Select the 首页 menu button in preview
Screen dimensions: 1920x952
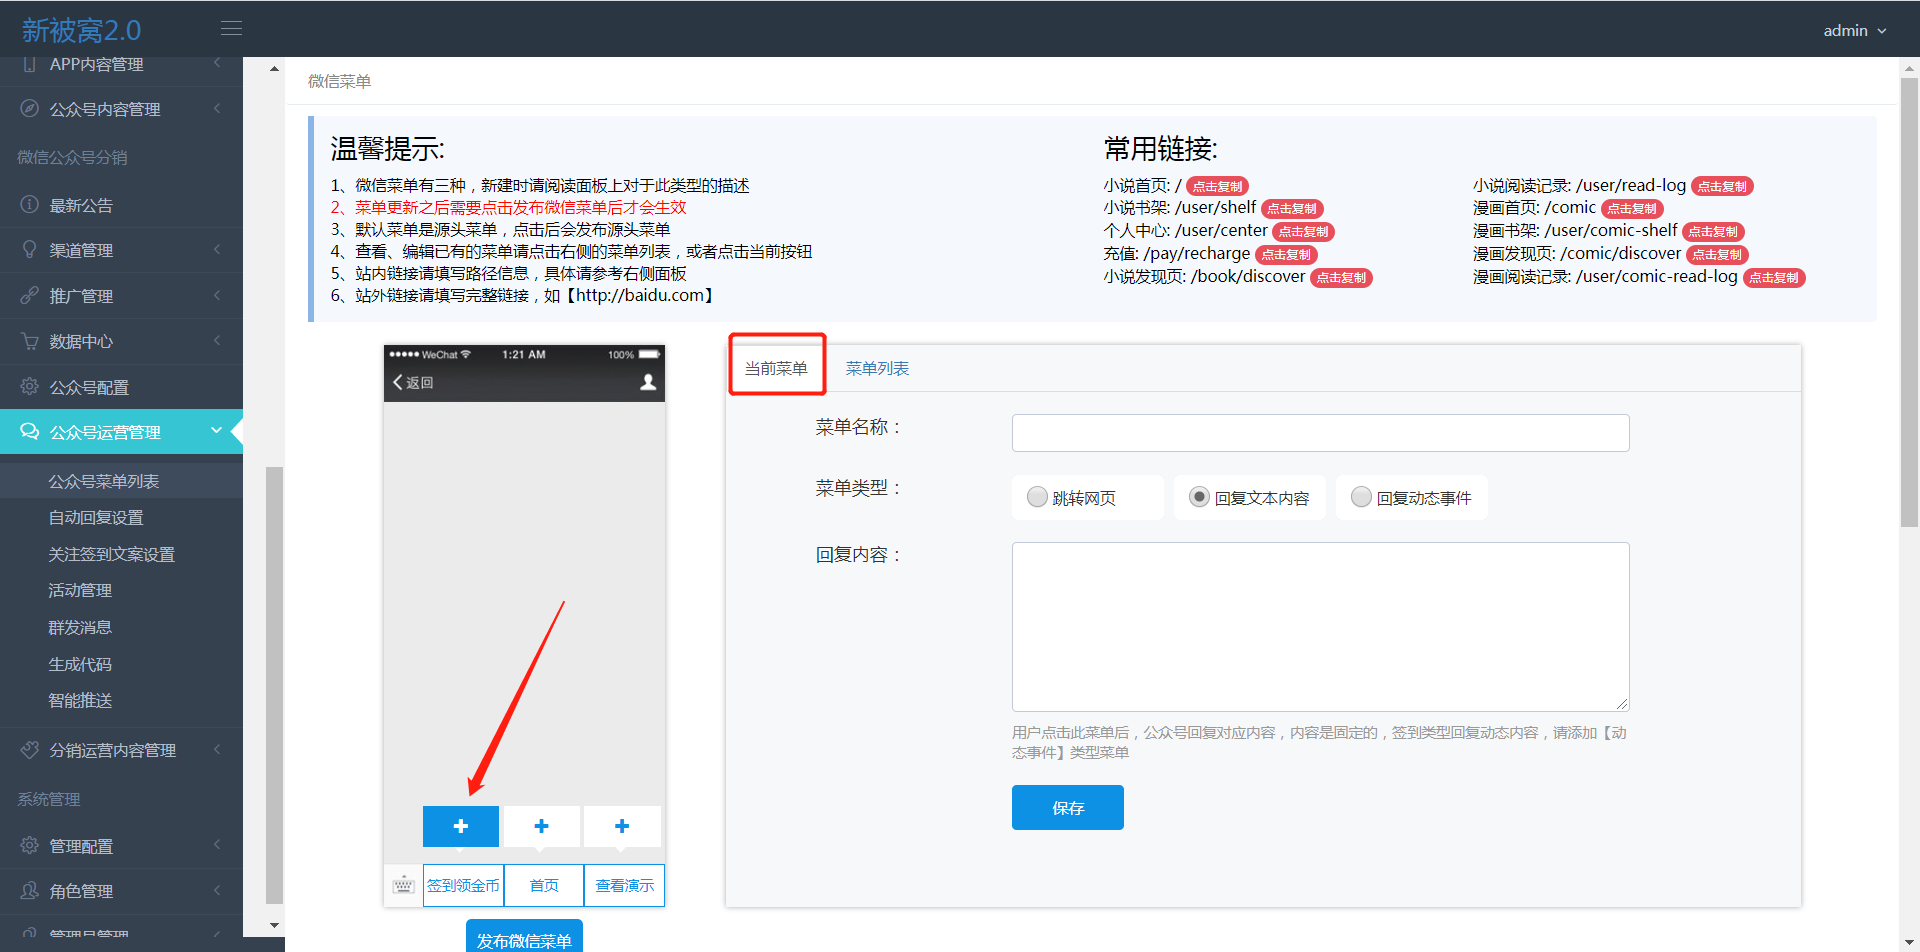pos(544,885)
